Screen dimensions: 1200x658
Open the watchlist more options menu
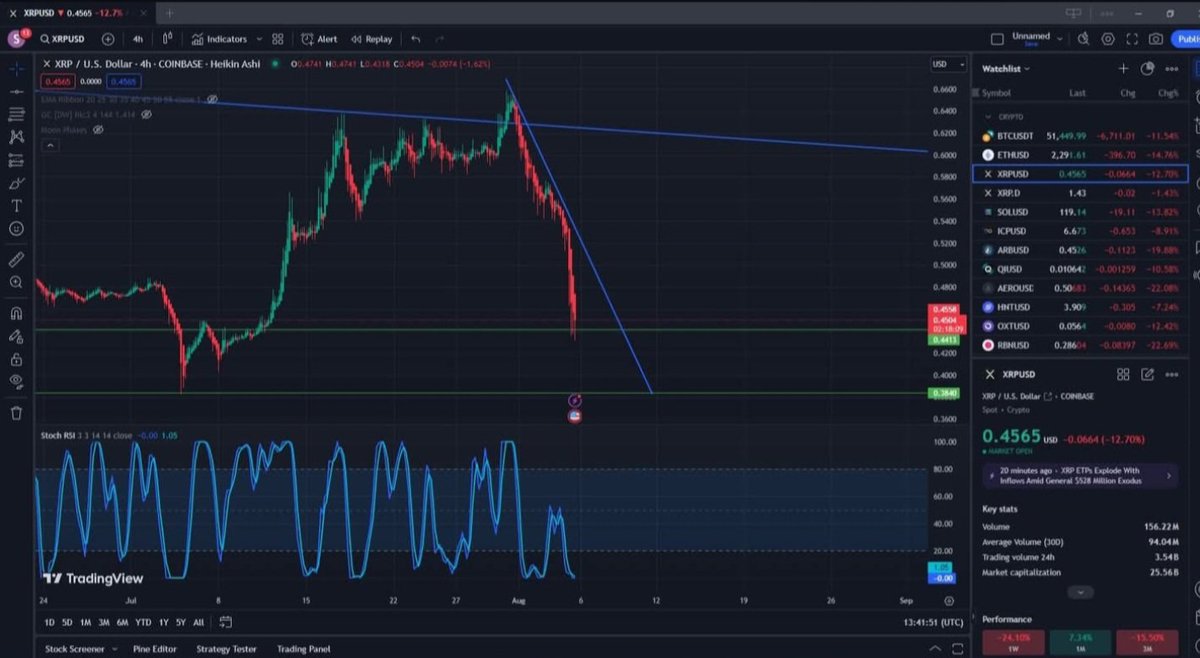1171,68
